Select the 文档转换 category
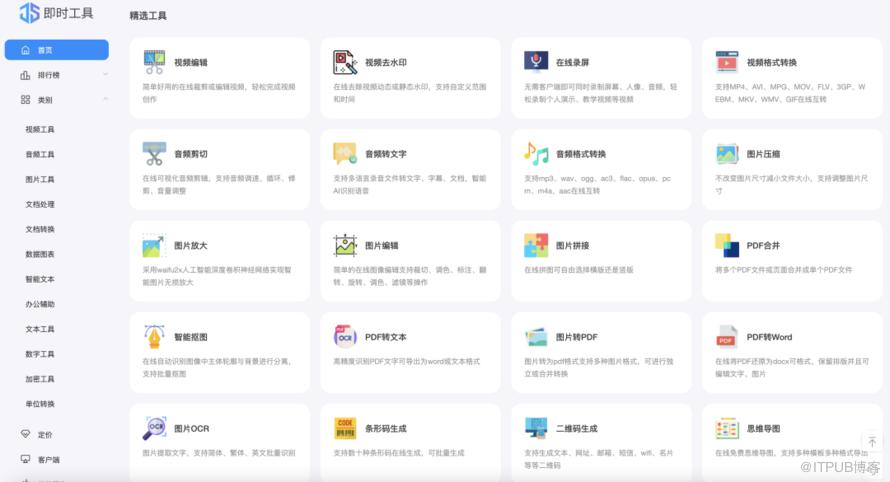The width and height of the screenshot is (890, 482). pyautogui.click(x=40, y=229)
